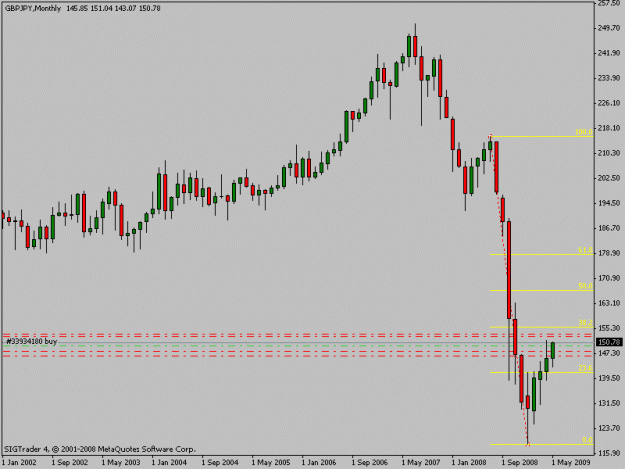Select the Fibonacci 50.0 level label
The height and width of the screenshot is (469, 625).
pos(585,286)
